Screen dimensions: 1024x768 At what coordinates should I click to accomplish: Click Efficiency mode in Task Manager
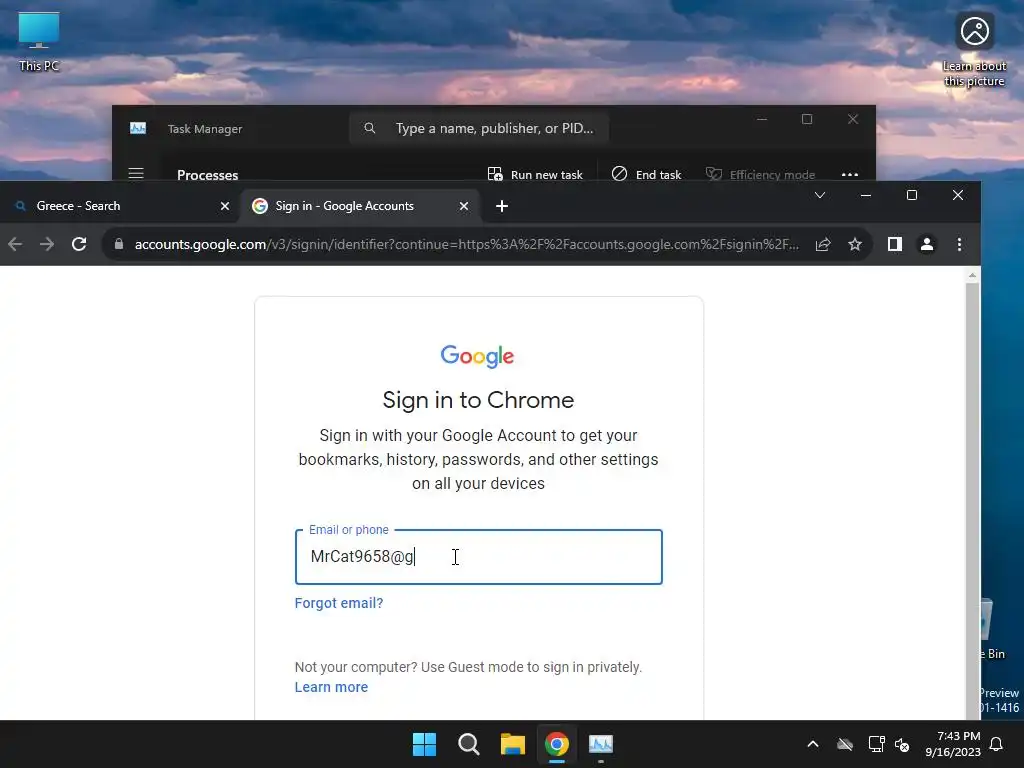tap(760, 174)
